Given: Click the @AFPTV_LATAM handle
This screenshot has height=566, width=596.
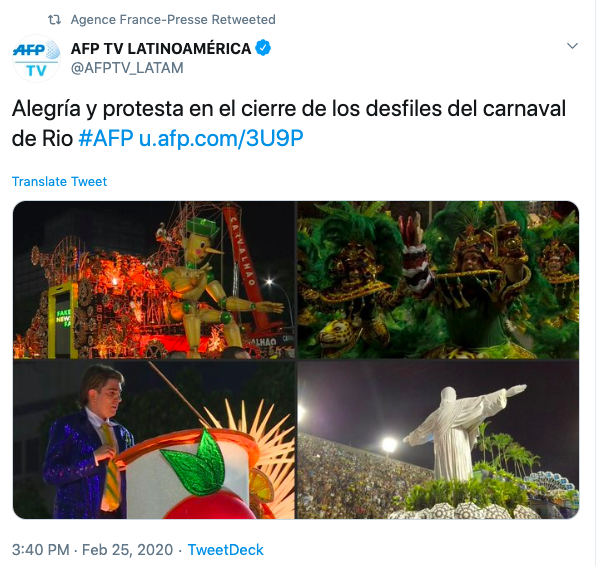Looking at the screenshot, I should click(x=127, y=68).
